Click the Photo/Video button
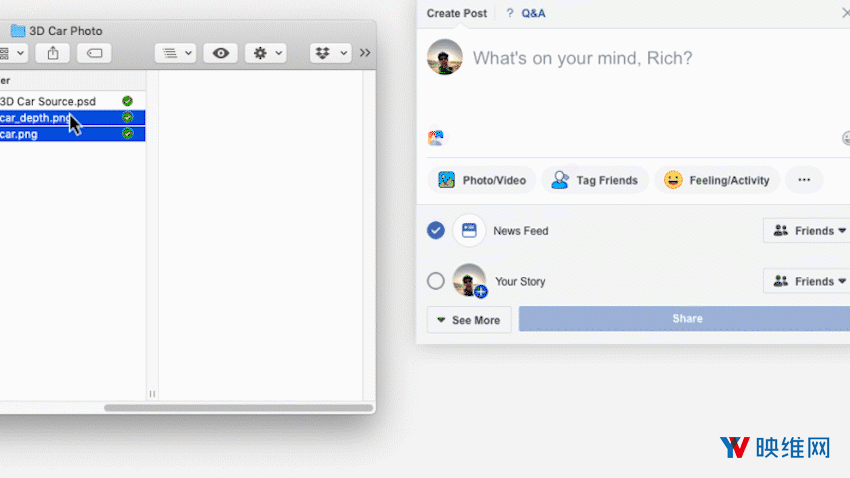This screenshot has height=478, width=850. coord(482,180)
